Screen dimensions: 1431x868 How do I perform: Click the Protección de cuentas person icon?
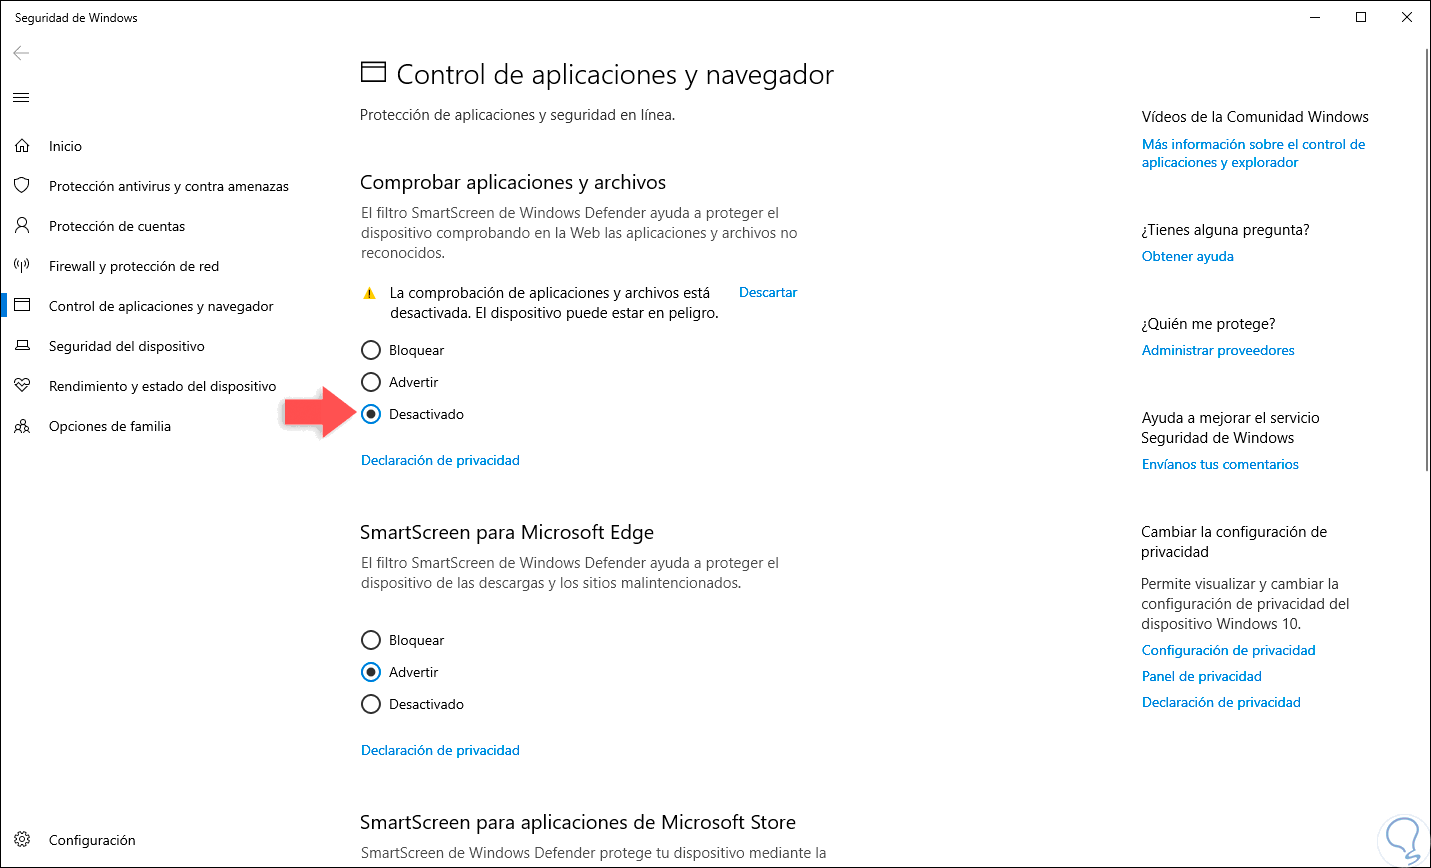pyautogui.click(x=22, y=226)
